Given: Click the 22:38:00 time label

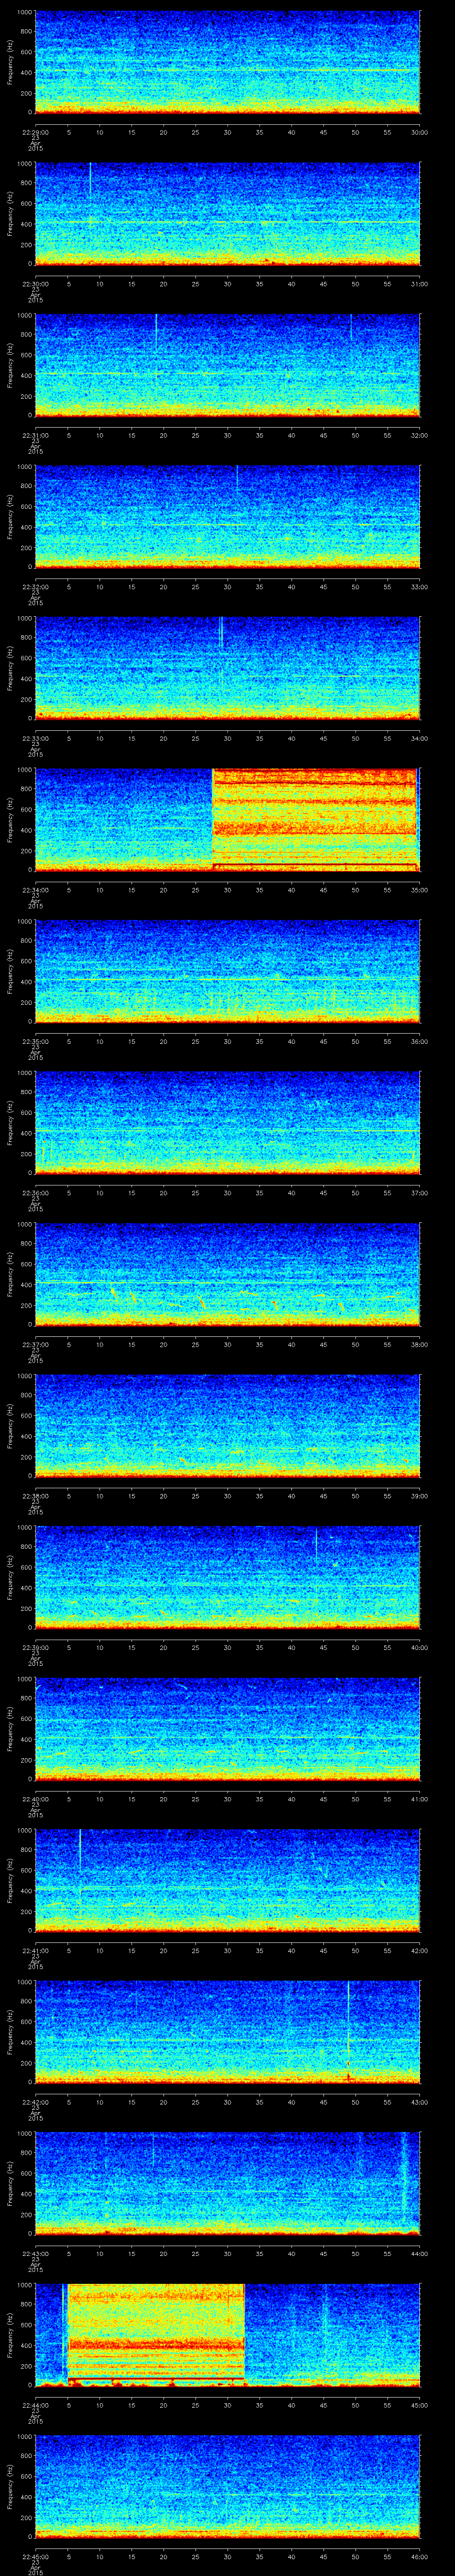Looking at the screenshot, I should 35,1496.
